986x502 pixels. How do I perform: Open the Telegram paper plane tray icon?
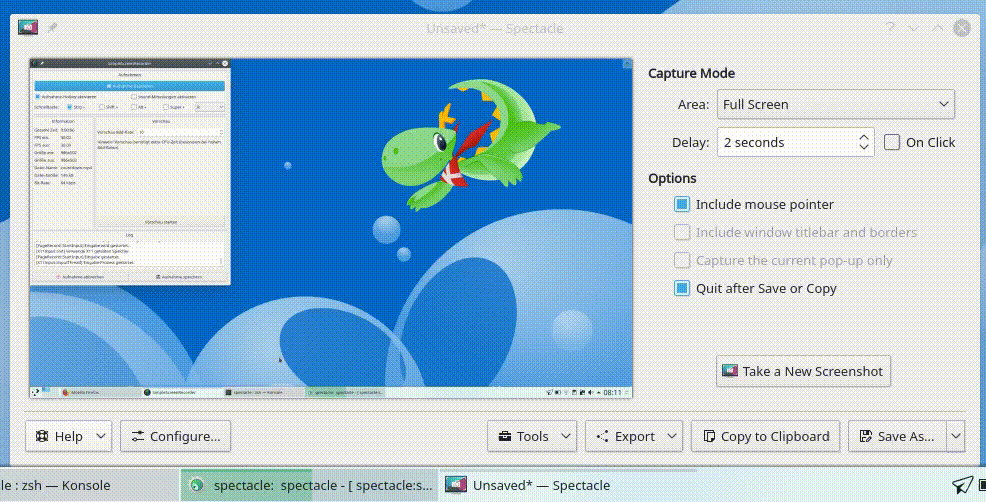click(962, 484)
